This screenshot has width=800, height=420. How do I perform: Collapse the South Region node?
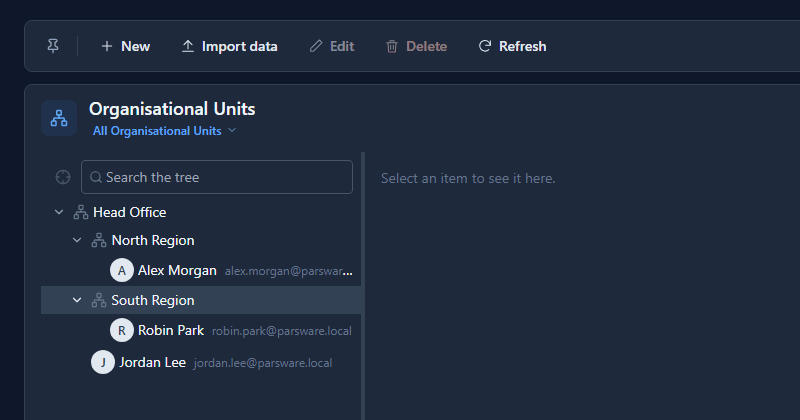click(77, 300)
